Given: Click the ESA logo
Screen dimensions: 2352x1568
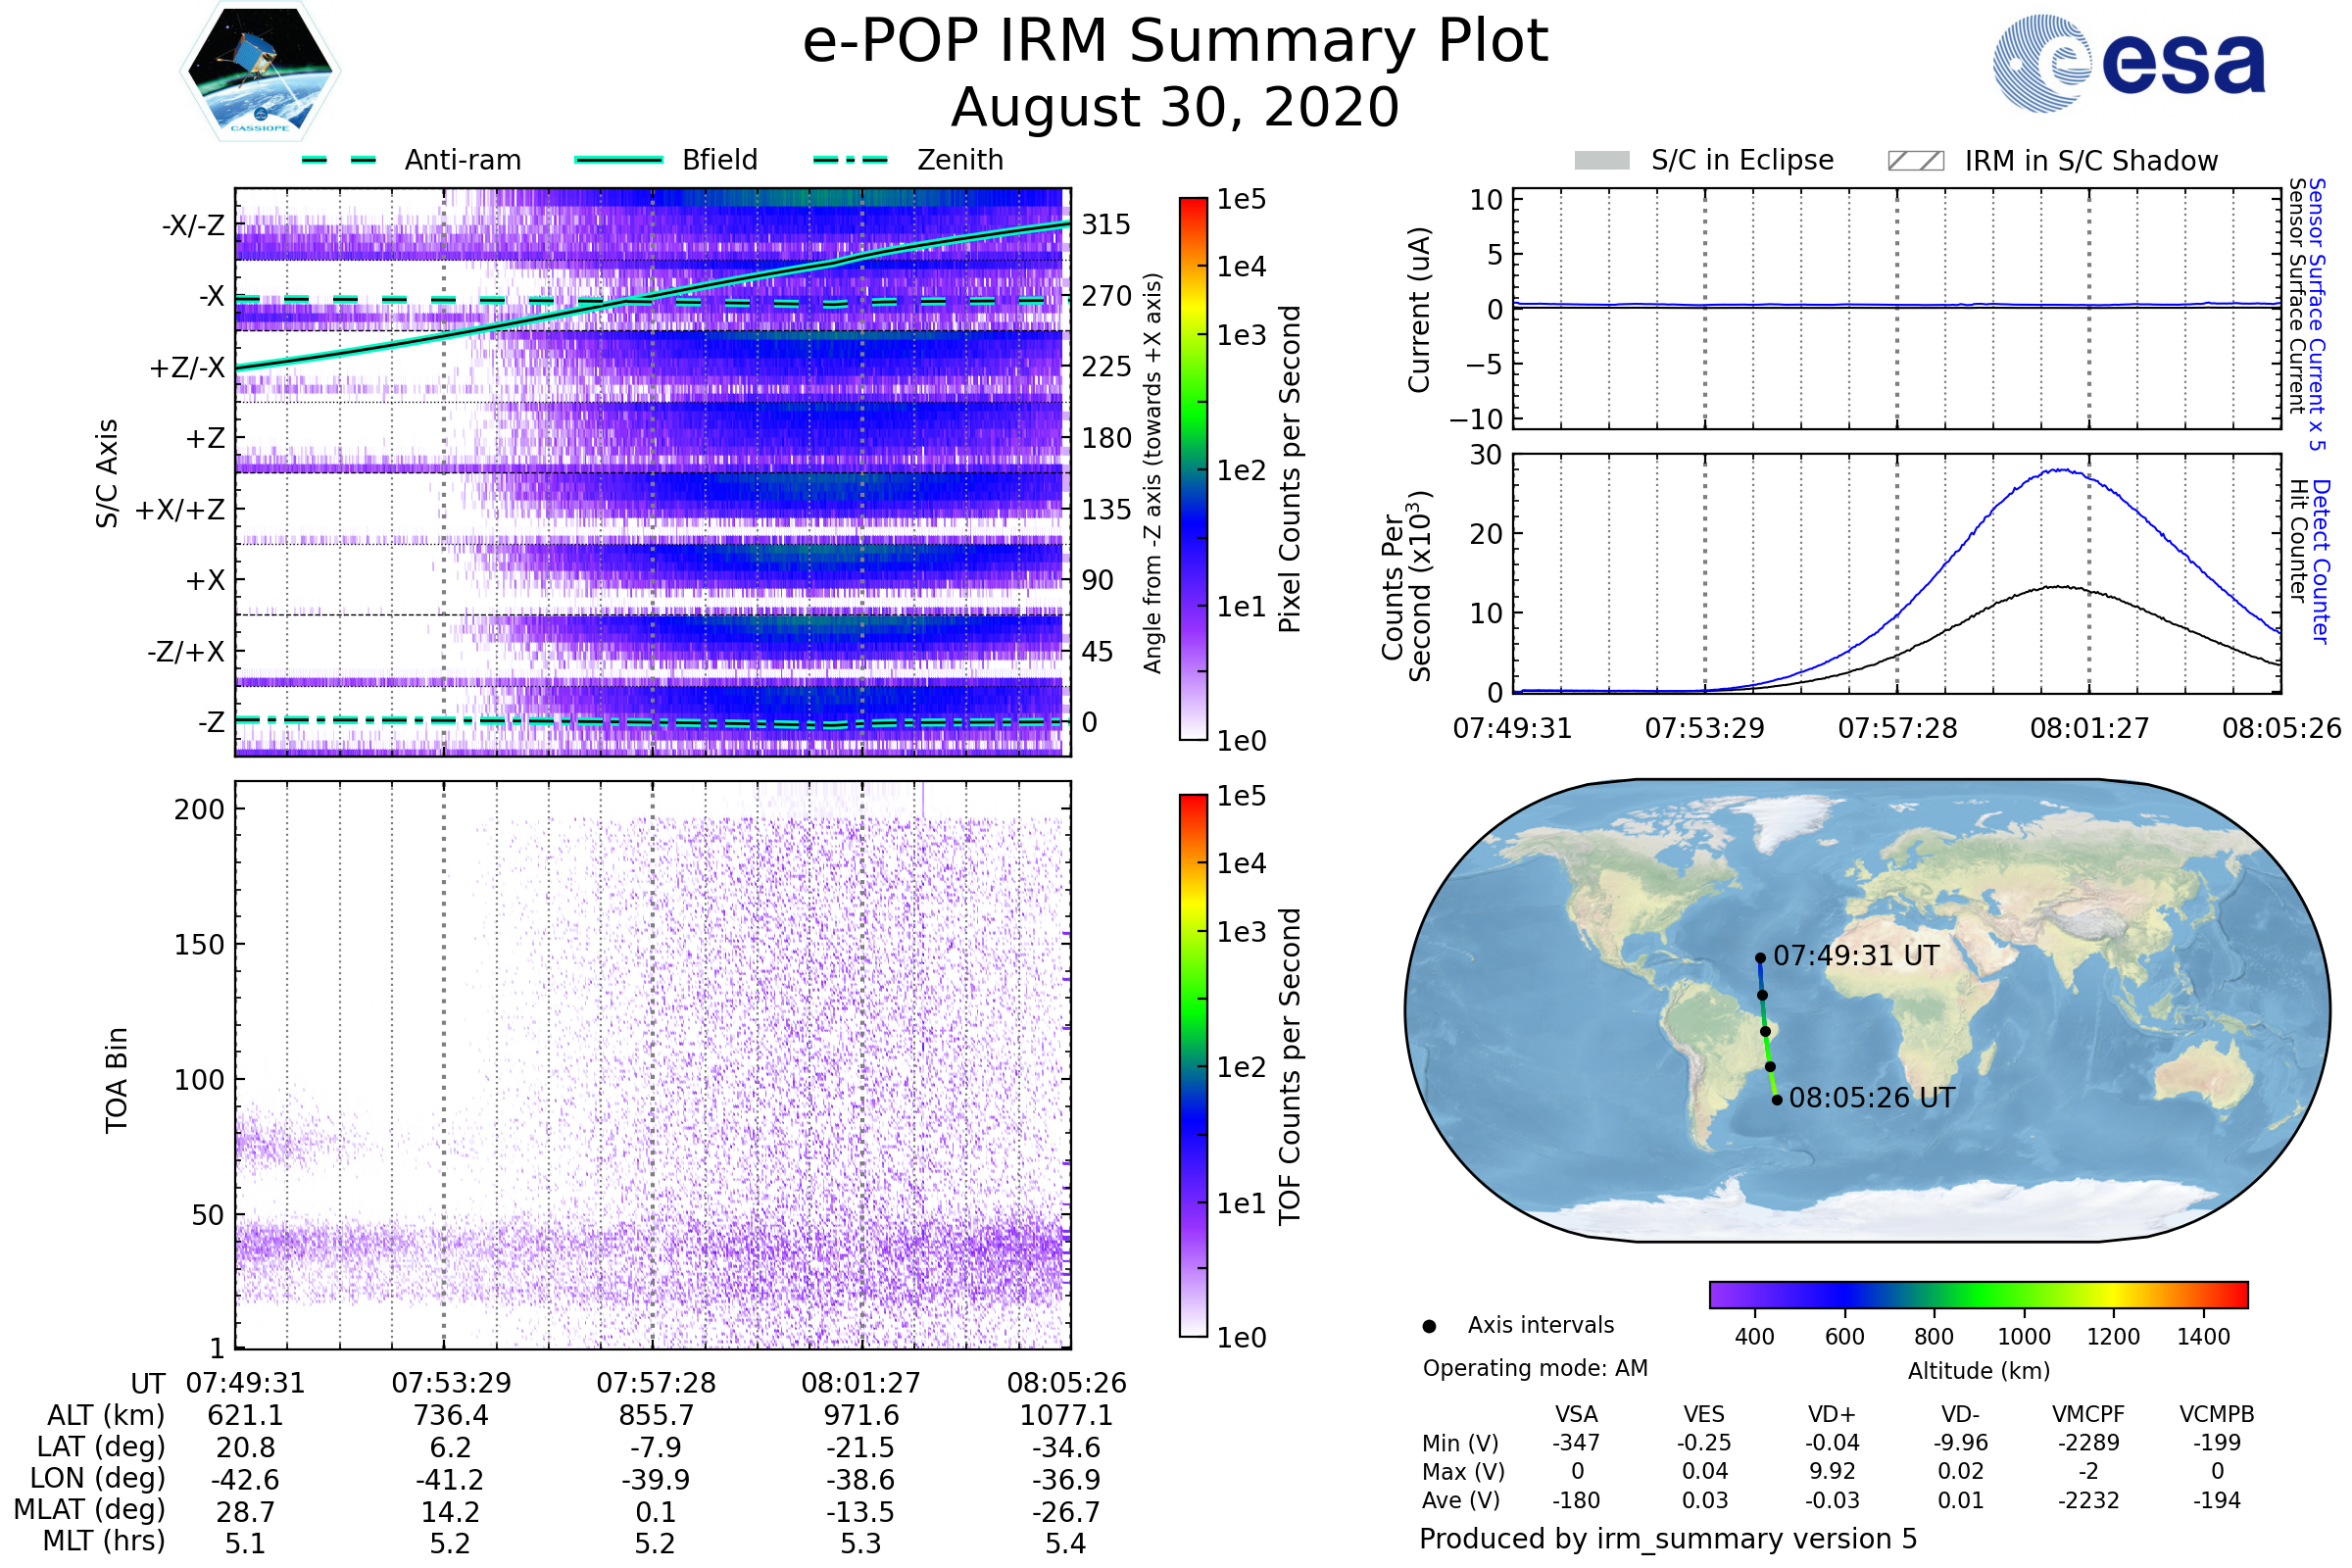Looking at the screenshot, I should [2129, 63].
